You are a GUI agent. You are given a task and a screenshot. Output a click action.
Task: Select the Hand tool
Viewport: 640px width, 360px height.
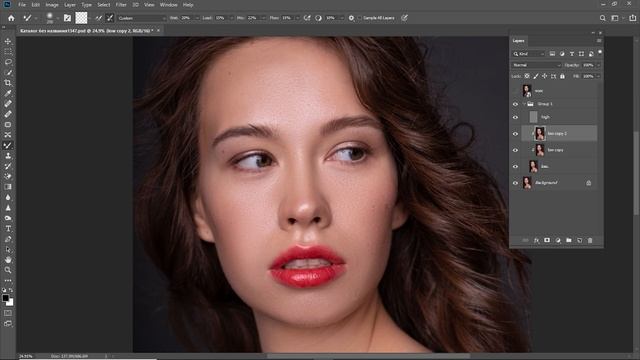click(x=8, y=260)
